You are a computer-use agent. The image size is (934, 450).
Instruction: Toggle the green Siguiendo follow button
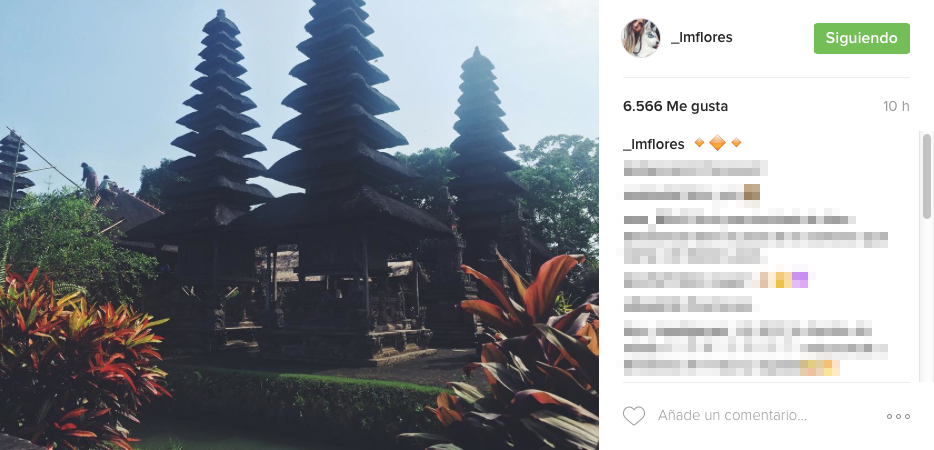coord(861,38)
